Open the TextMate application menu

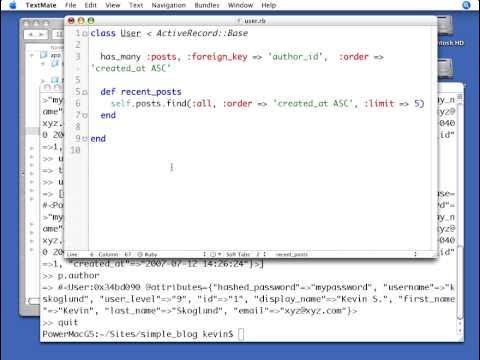[x=41, y=5]
